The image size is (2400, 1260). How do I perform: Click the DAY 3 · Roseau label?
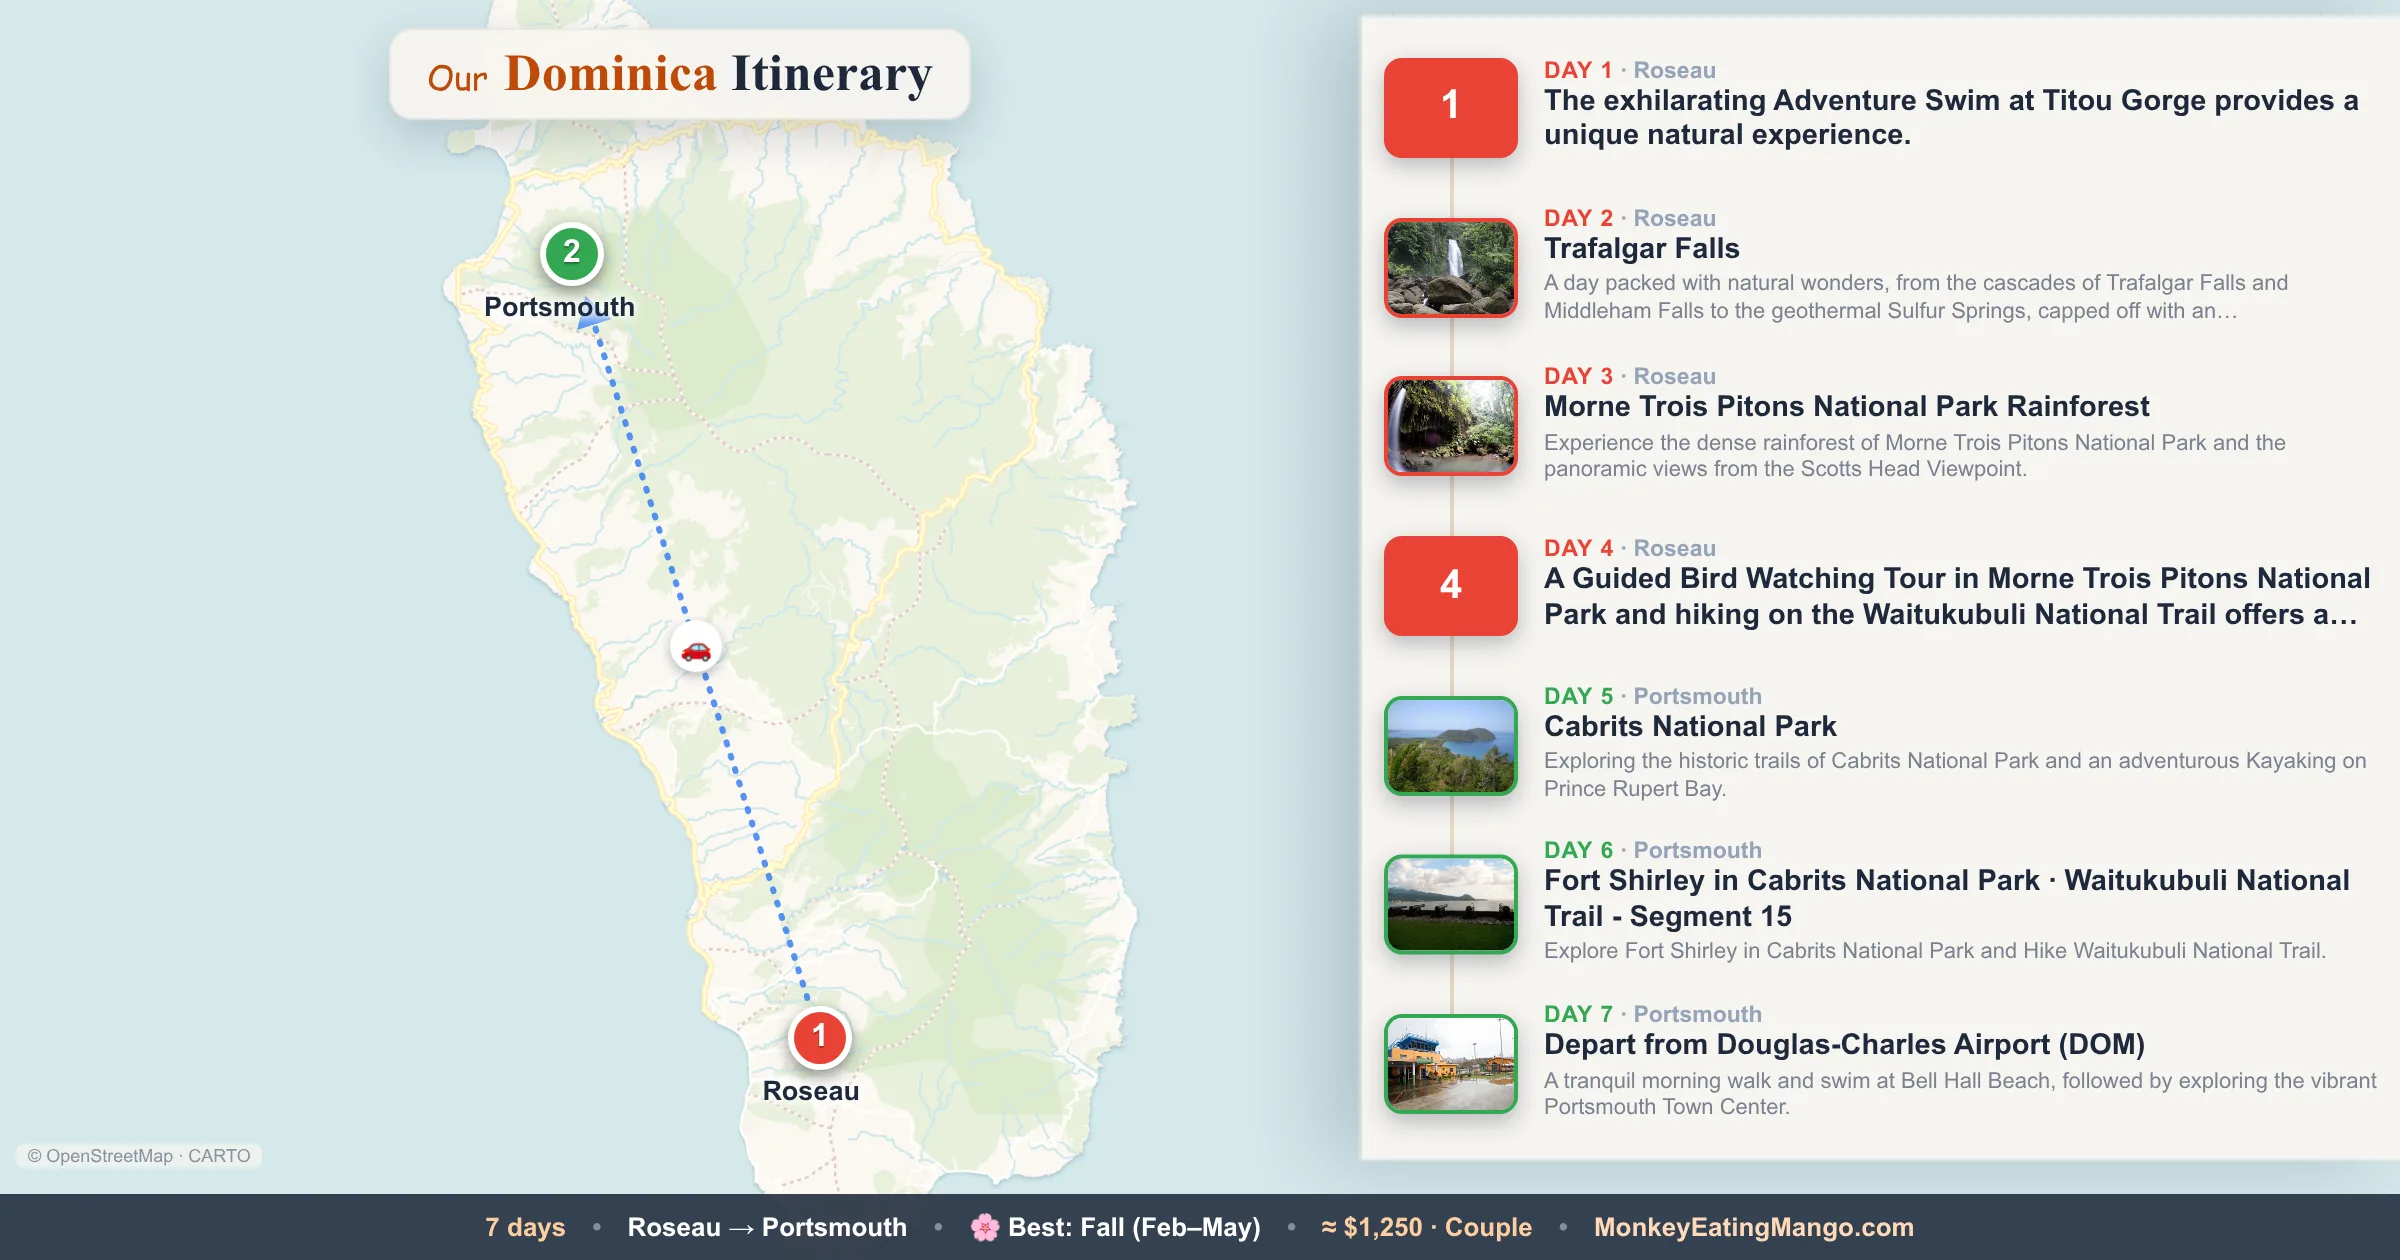coord(1629,376)
